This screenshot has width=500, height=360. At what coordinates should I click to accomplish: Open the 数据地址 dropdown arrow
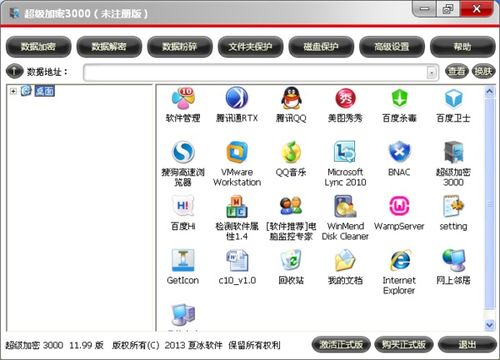click(432, 72)
